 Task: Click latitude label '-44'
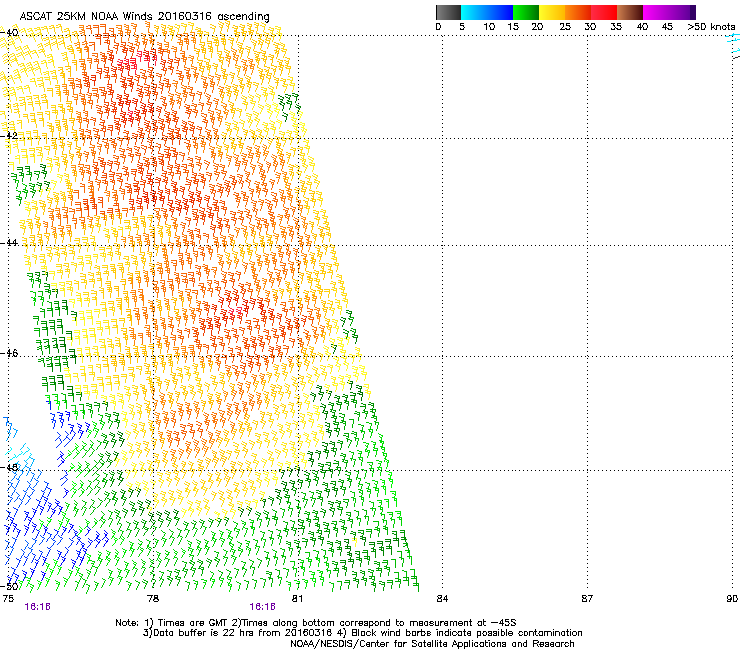[9, 243]
